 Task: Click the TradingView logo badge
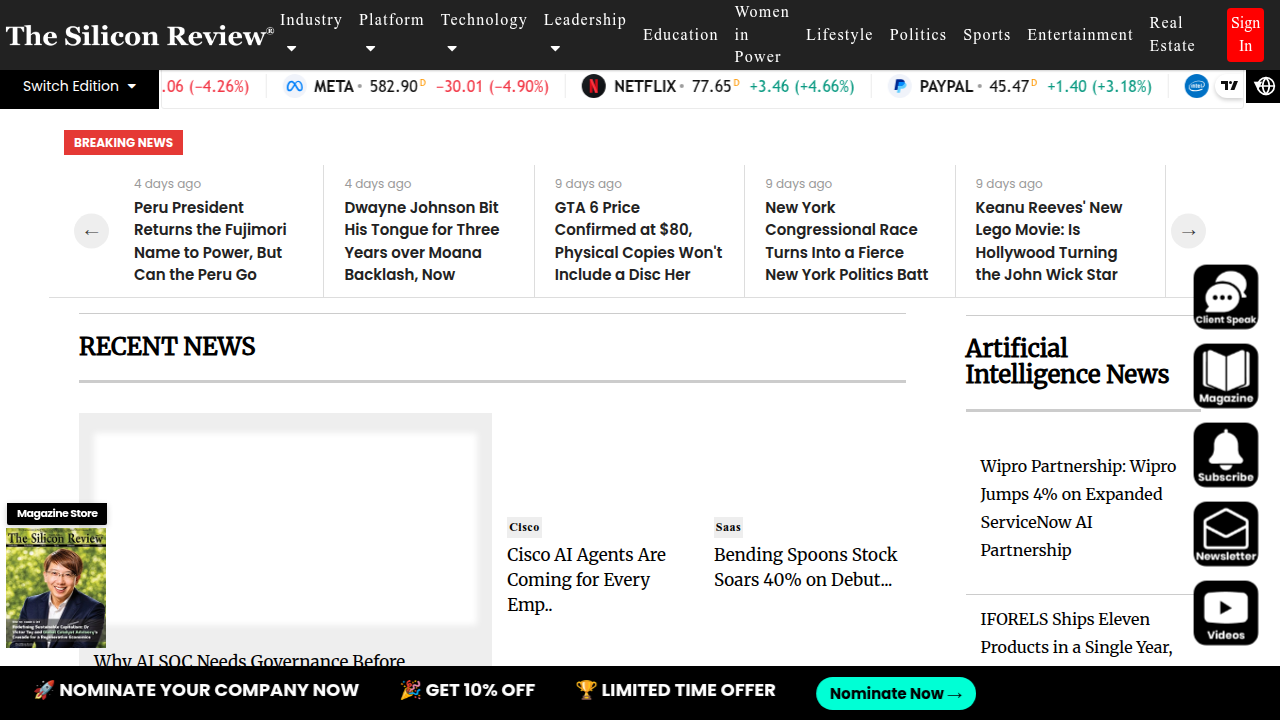(1230, 86)
